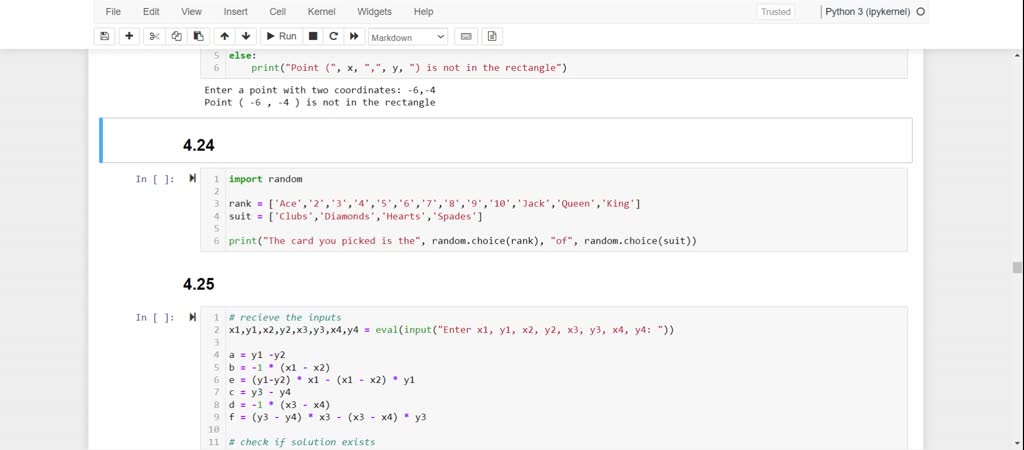Image resolution: width=1024 pixels, height=450 pixels.
Task: Collapse the 4.24 code cell with its side arrow
Action: tap(193, 179)
